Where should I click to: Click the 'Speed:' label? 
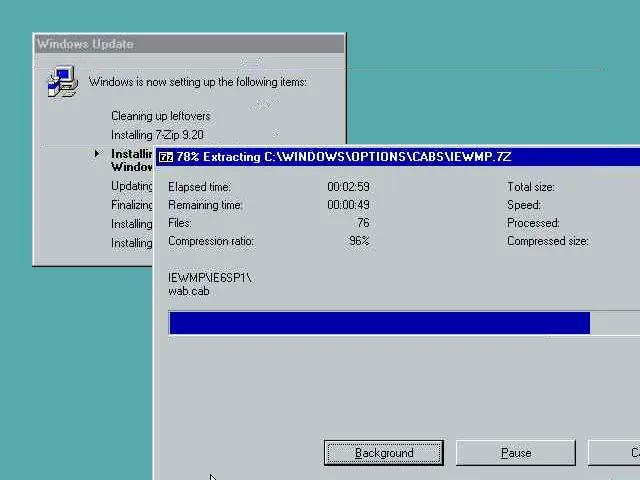pos(524,205)
